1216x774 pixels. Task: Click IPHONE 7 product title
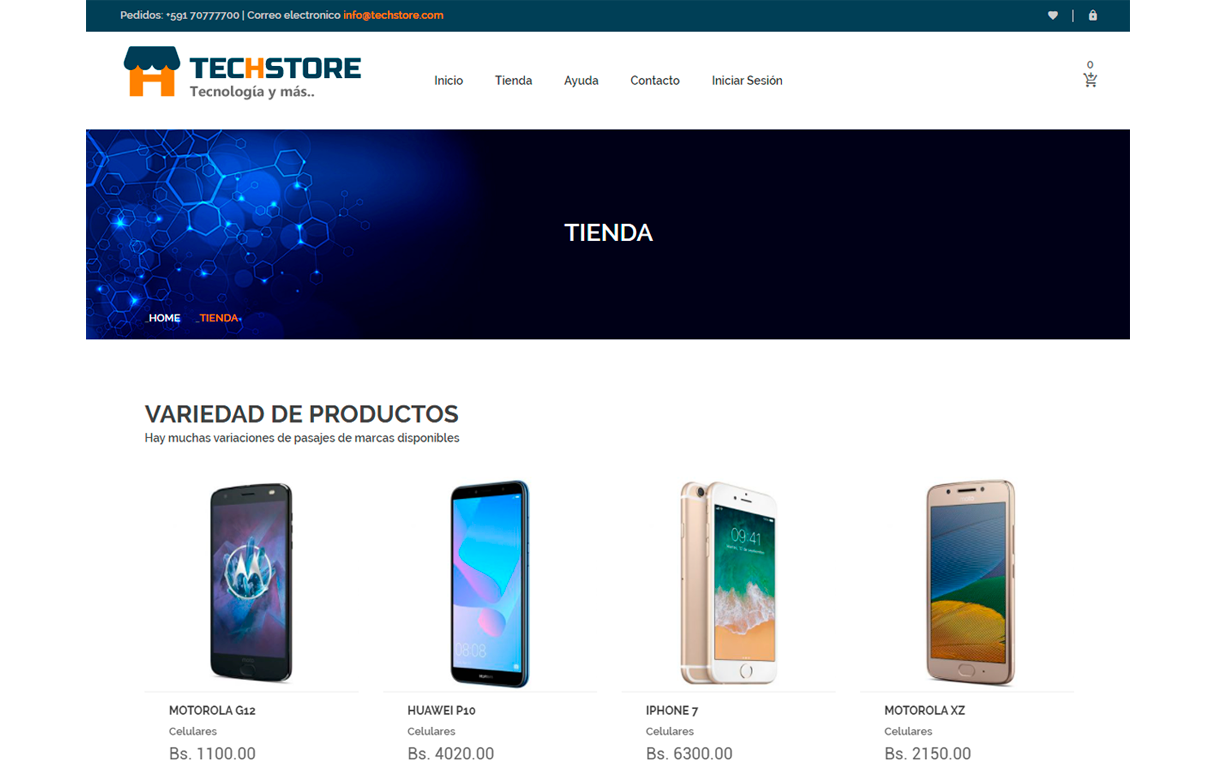pyautogui.click(x=672, y=711)
